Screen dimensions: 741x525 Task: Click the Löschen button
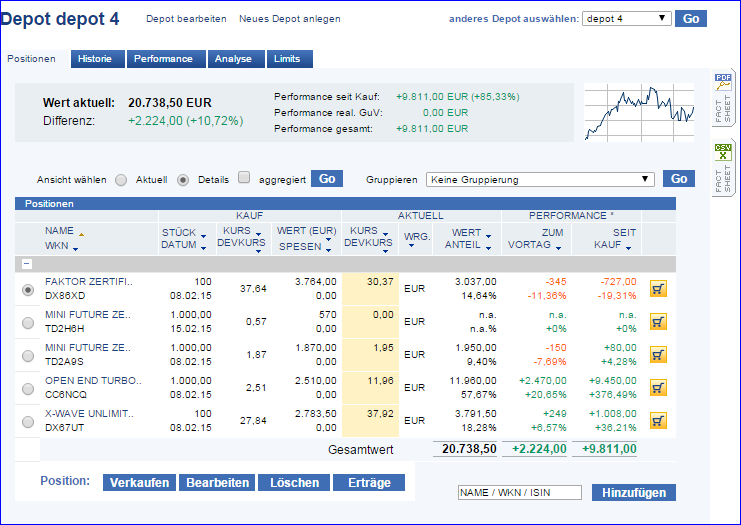pos(294,482)
